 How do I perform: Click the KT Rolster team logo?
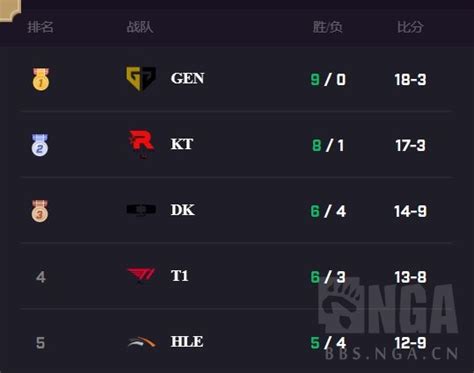pos(141,144)
